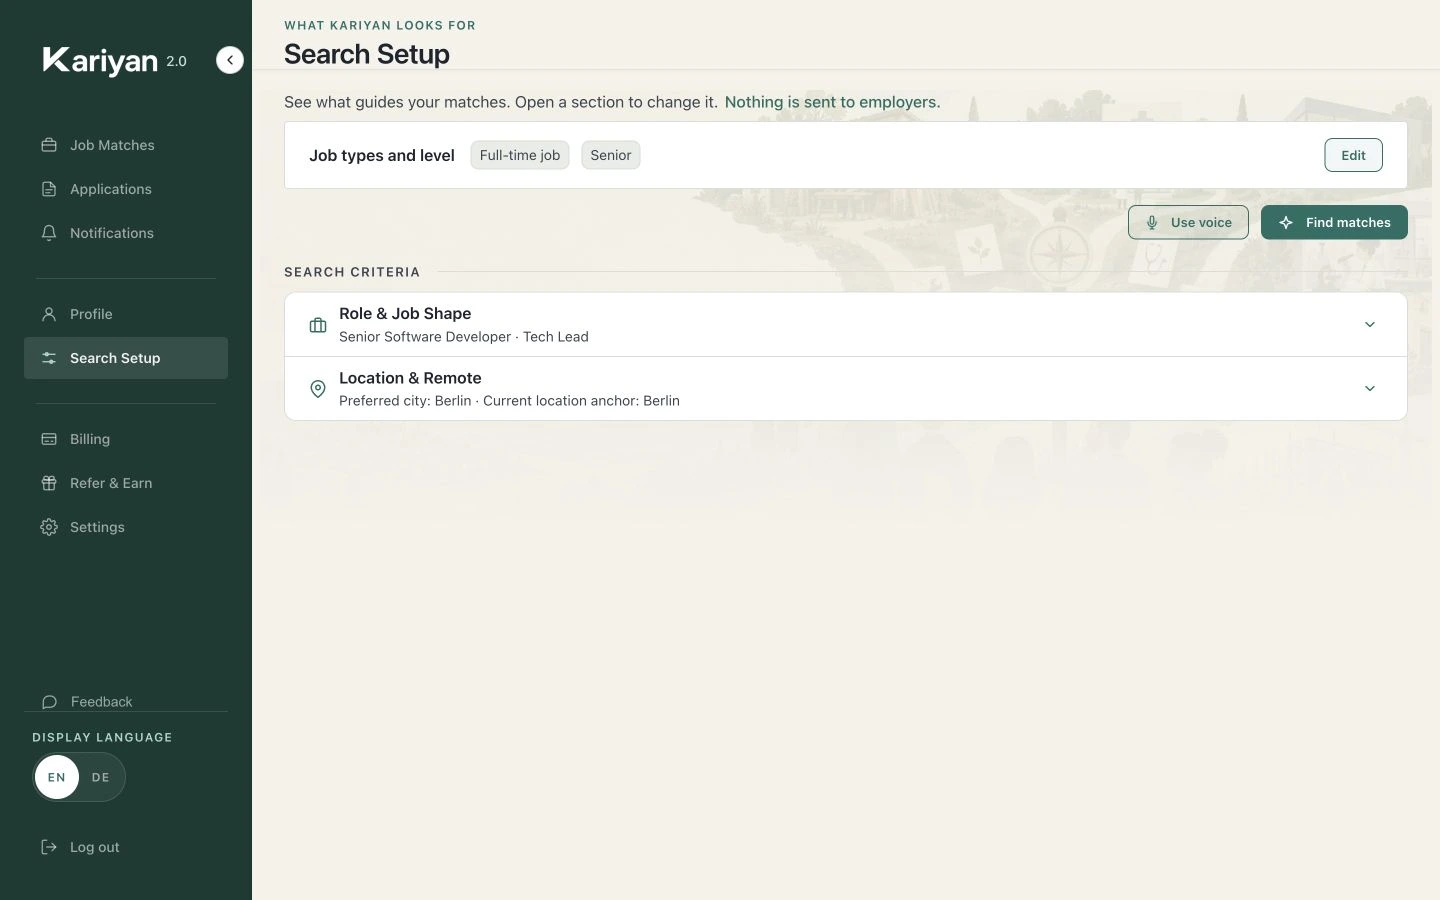Expand the Role & Job Shape chevron
The width and height of the screenshot is (1440, 900).
(x=1370, y=324)
